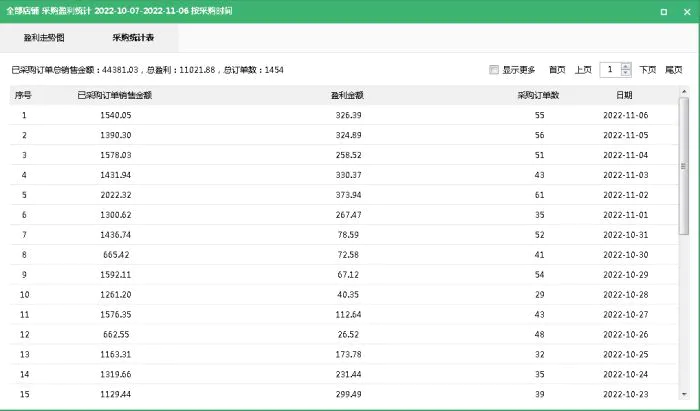Click the 已采购订单销售金额 column header

[115, 94]
